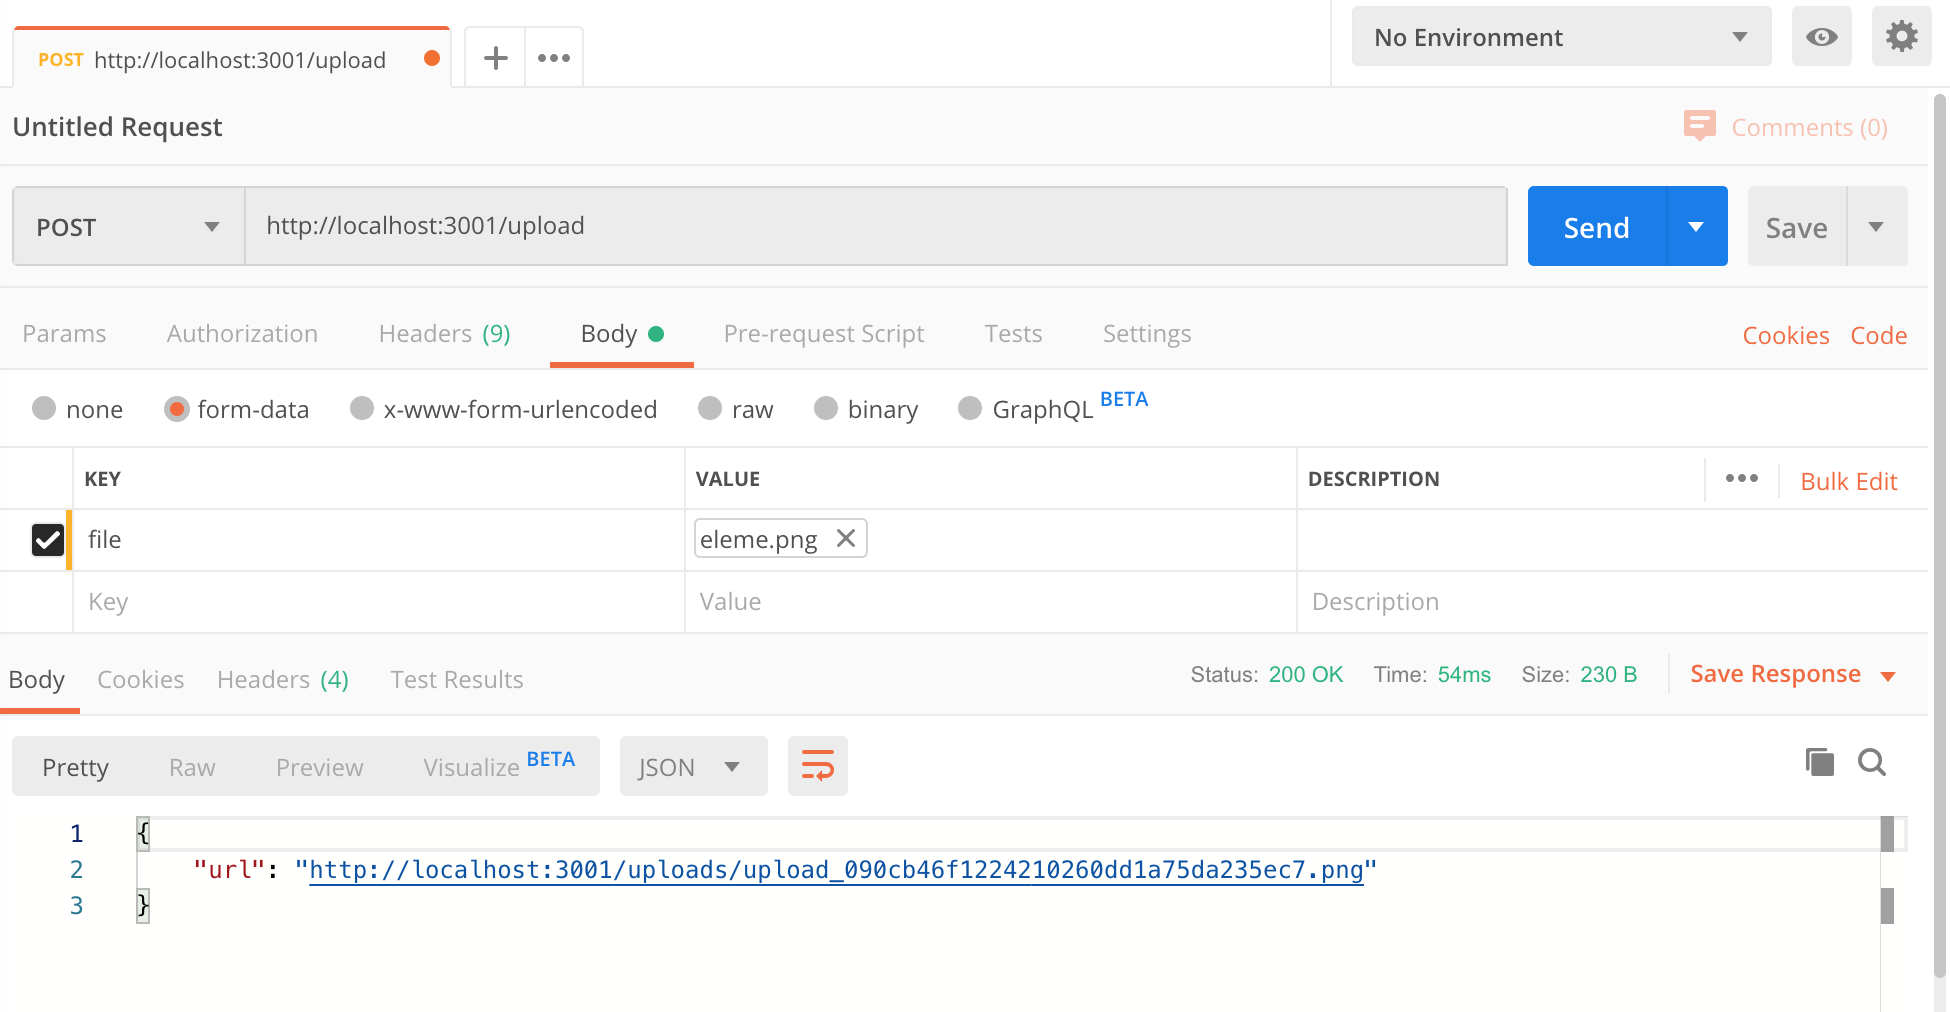Viewport: 1950px width, 1012px height.
Task: Open the No Environment dropdown
Action: point(1560,36)
